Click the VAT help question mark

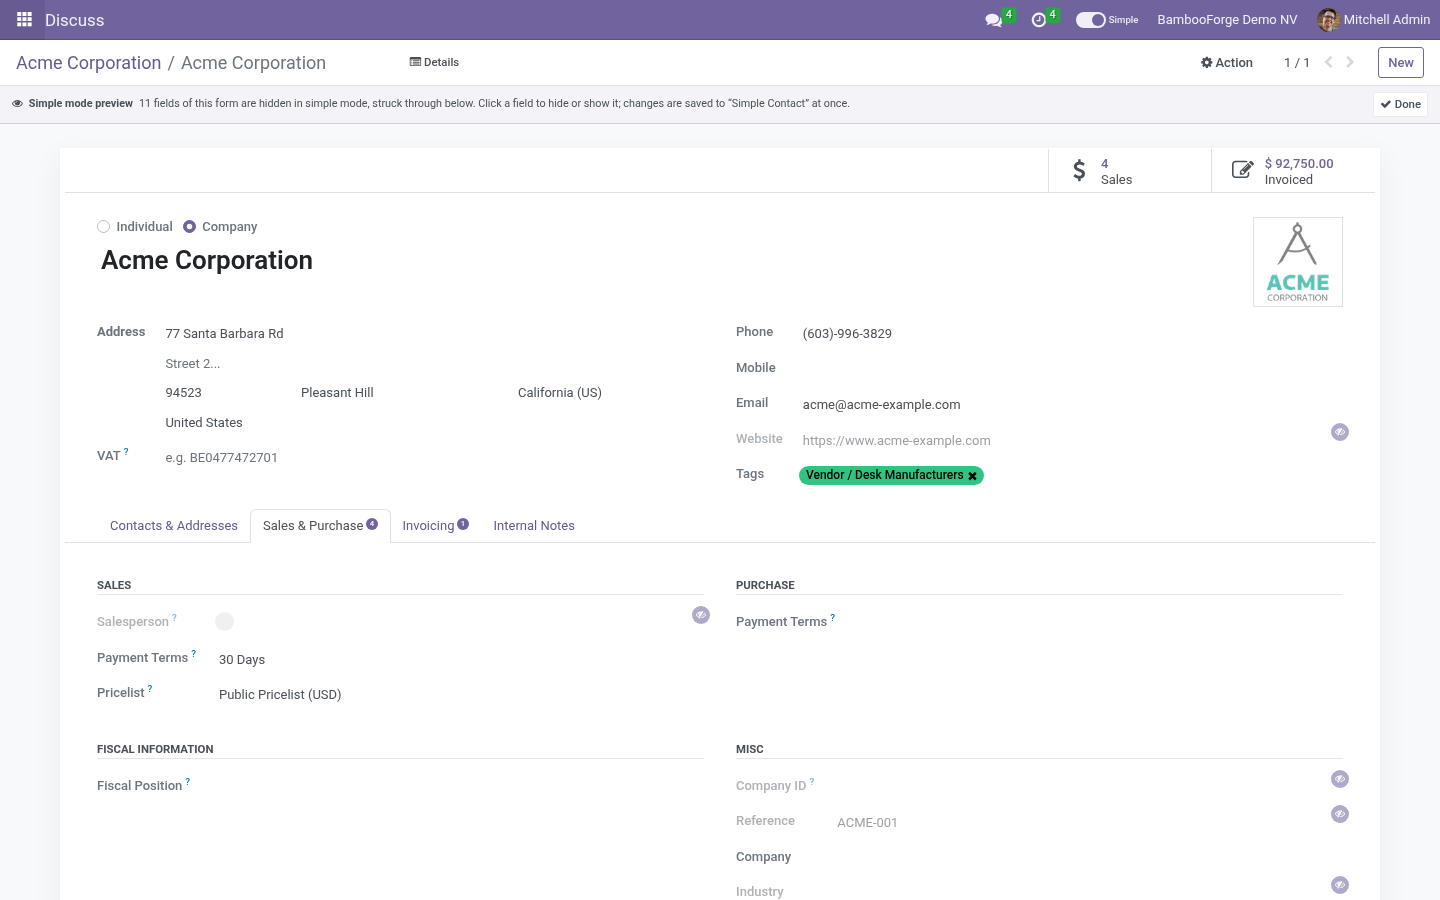(126, 452)
